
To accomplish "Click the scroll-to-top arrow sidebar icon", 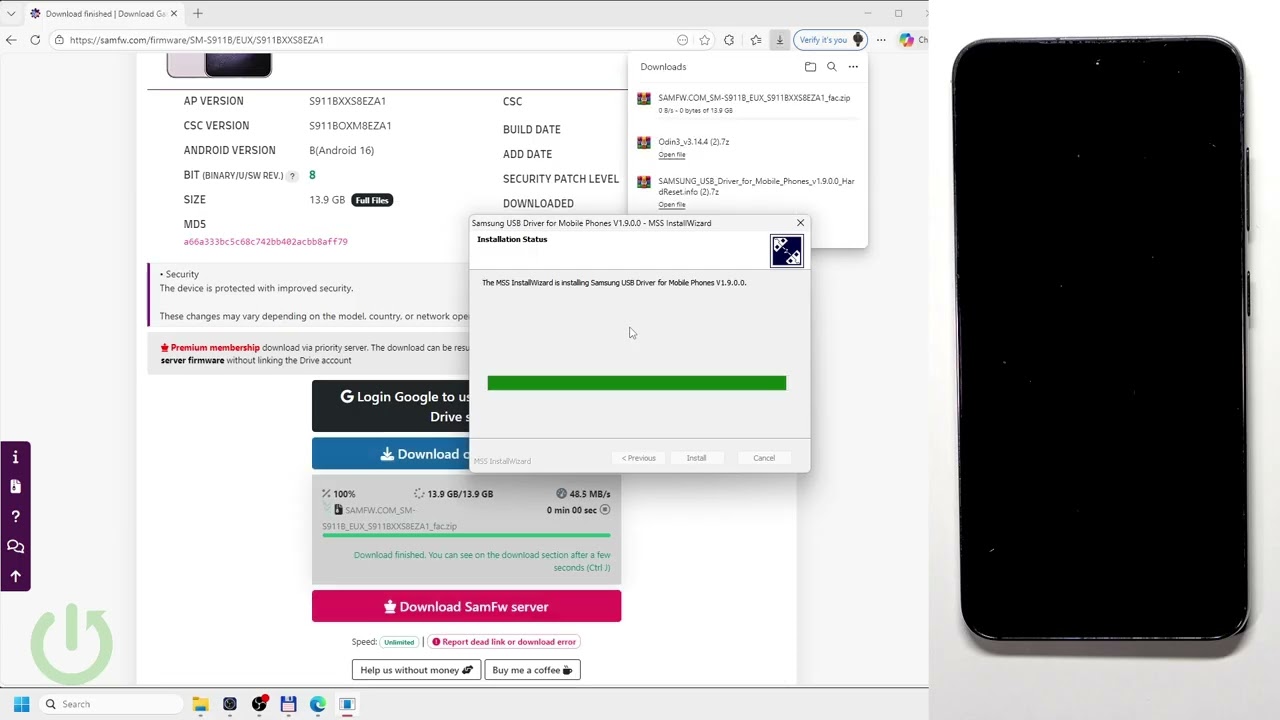I will click(x=15, y=576).
